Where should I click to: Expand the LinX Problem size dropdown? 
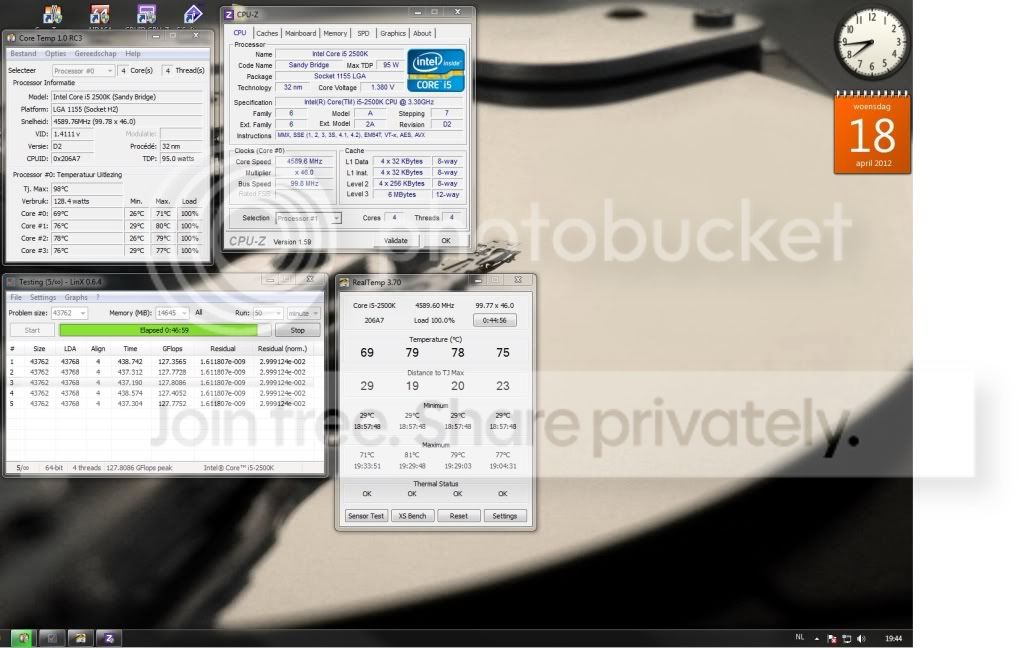click(69, 313)
